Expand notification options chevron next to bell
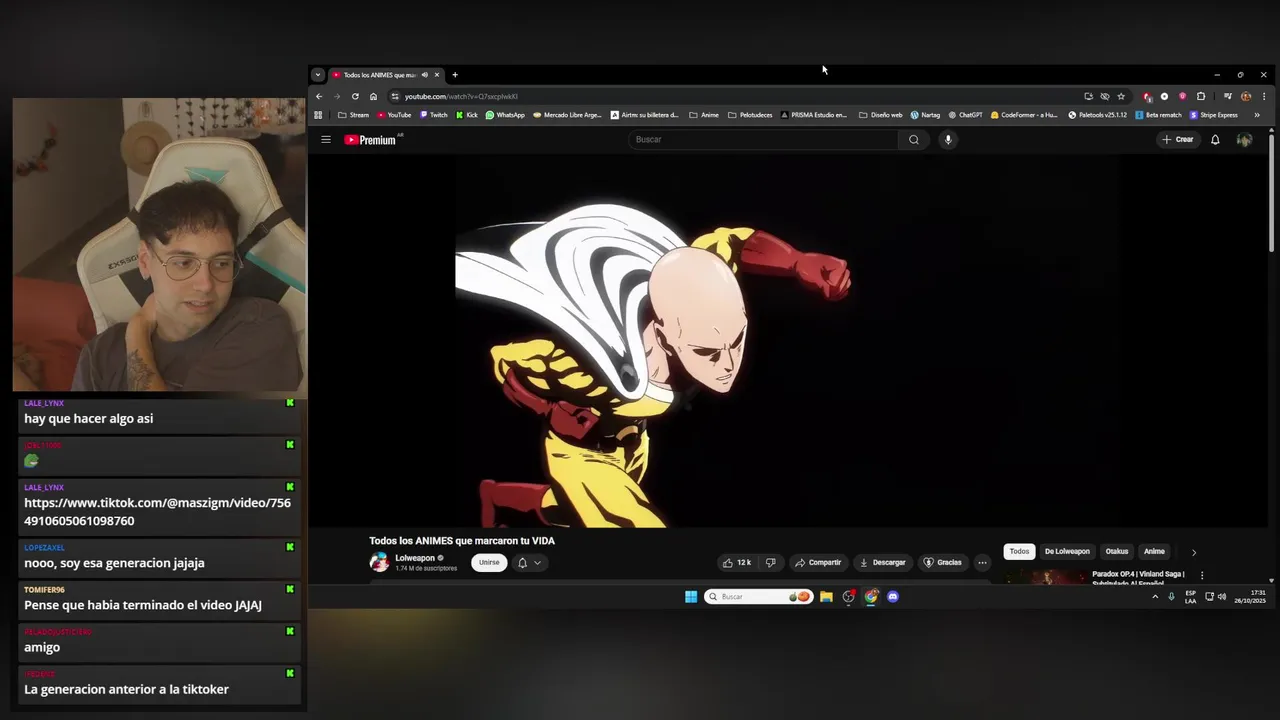Image resolution: width=1280 pixels, height=720 pixels. tap(537, 563)
